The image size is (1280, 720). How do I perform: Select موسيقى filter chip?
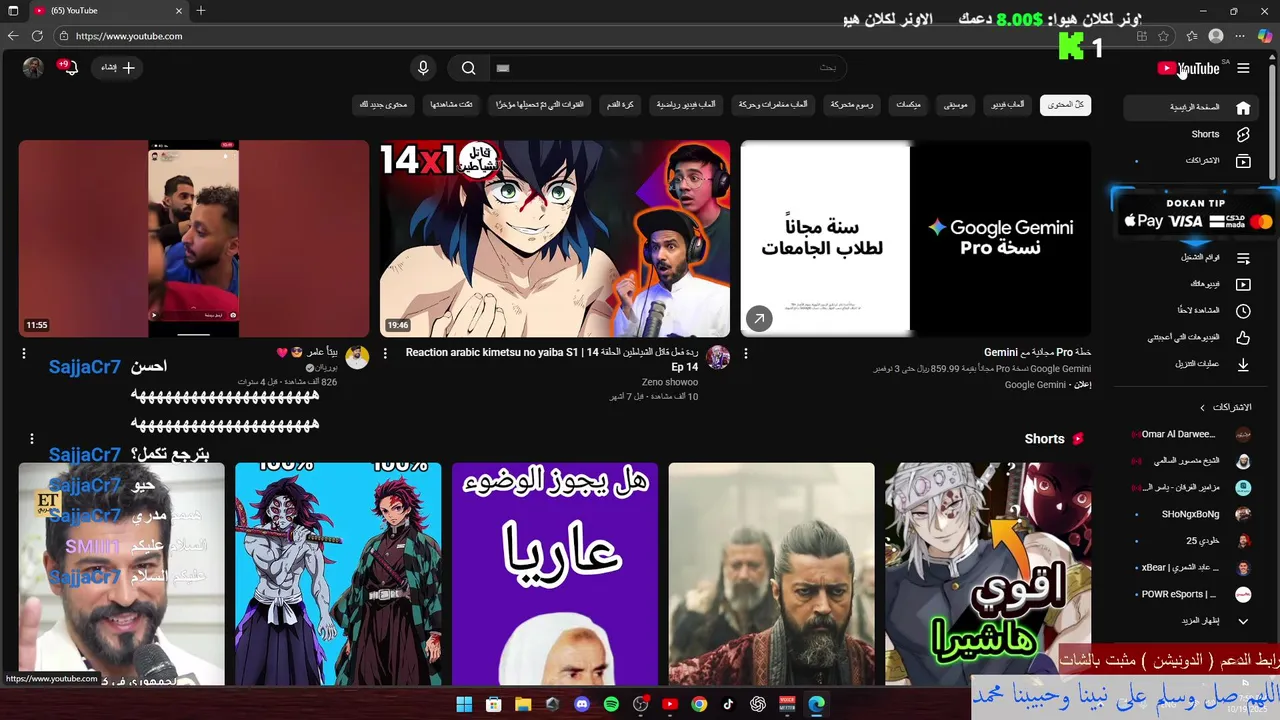[956, 104]
